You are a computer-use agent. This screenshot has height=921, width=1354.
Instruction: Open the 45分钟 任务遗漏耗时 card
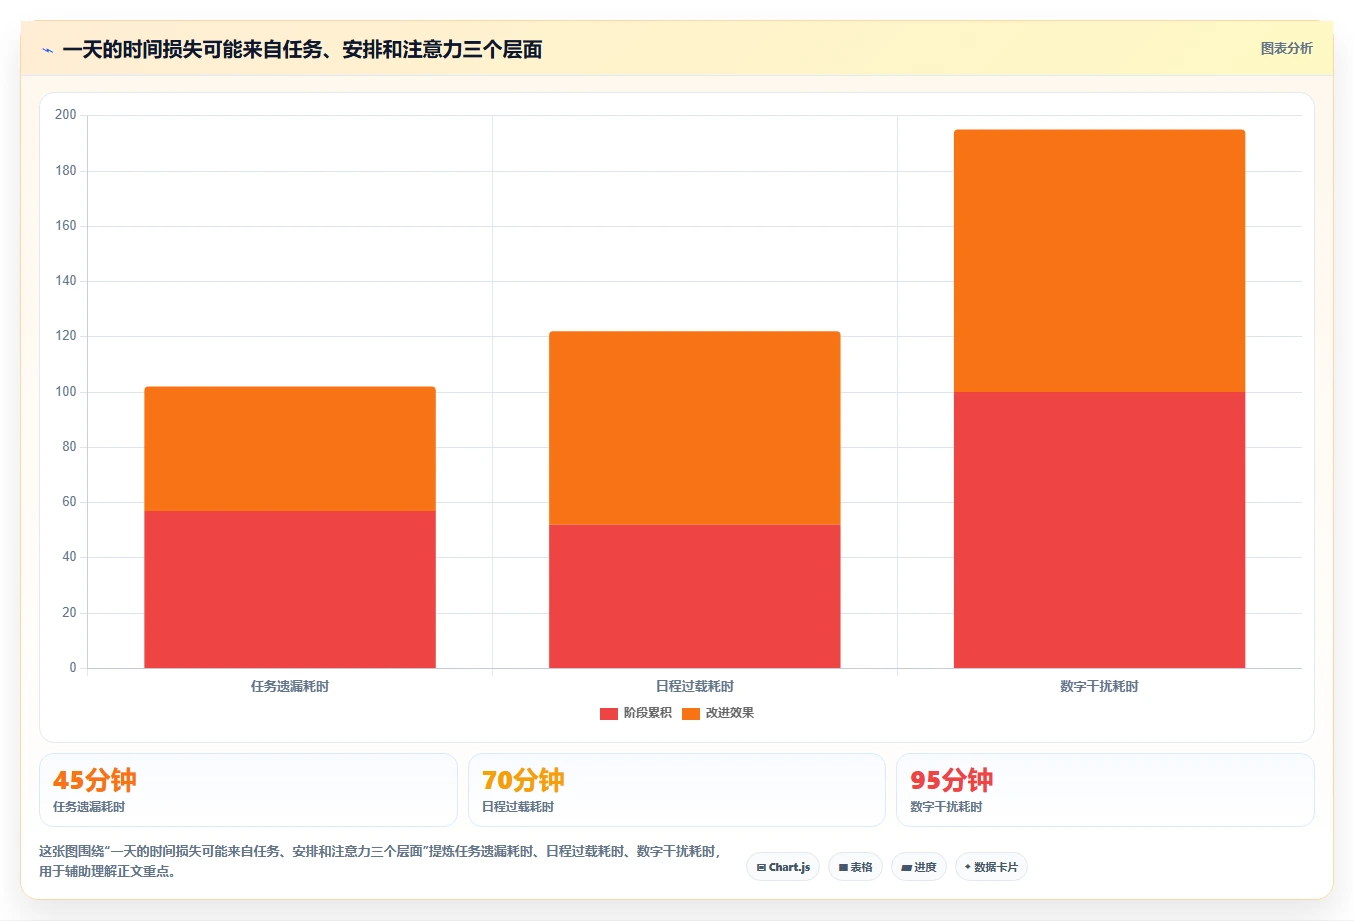(x=248, y=790)
